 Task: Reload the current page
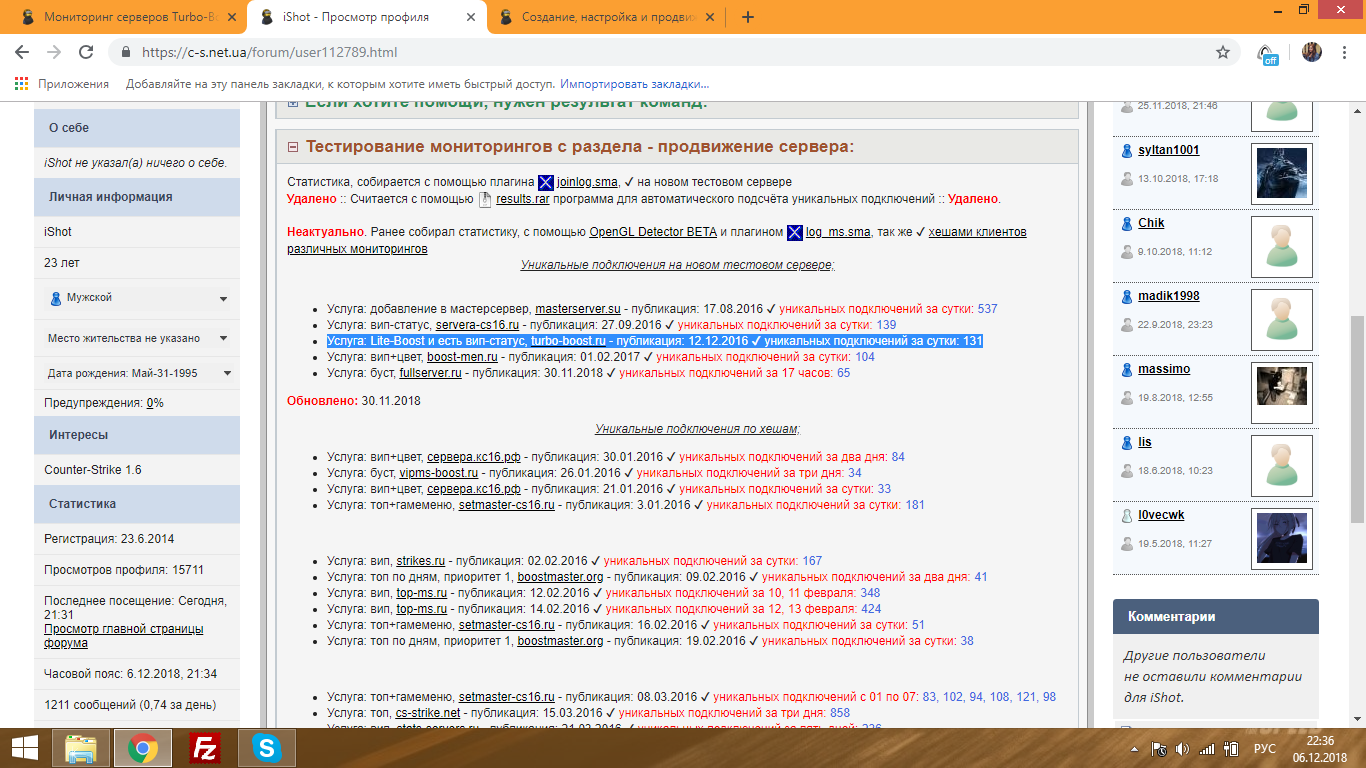tap(86, 52)
